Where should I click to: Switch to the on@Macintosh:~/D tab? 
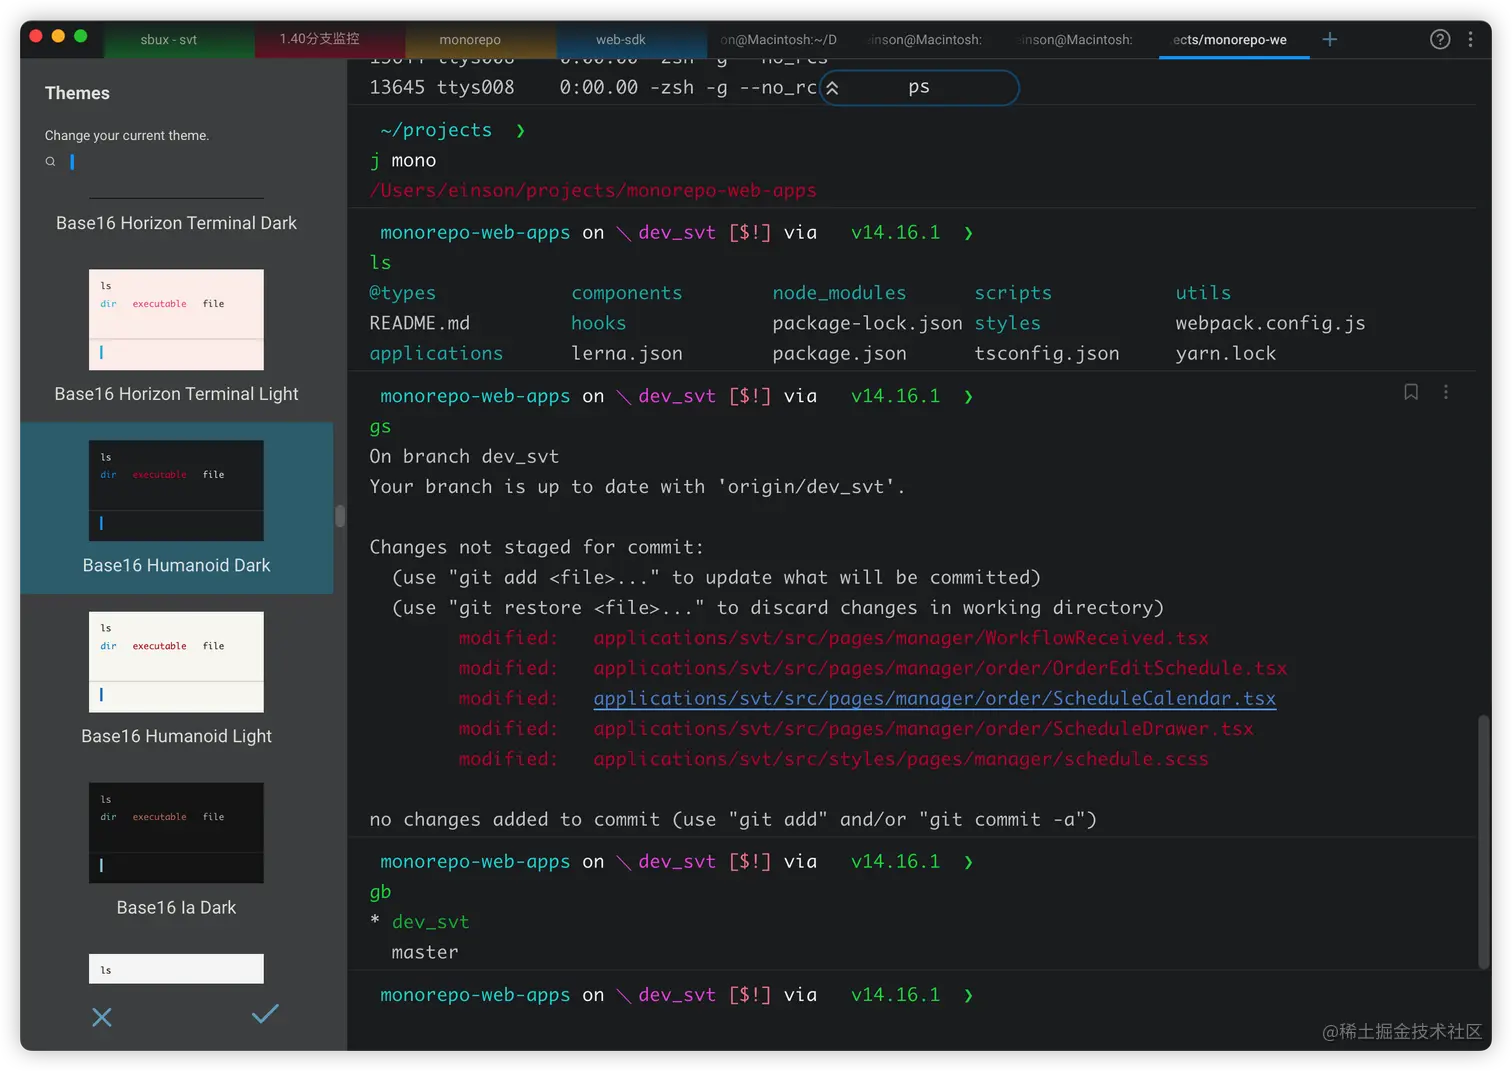pos(778,39)
